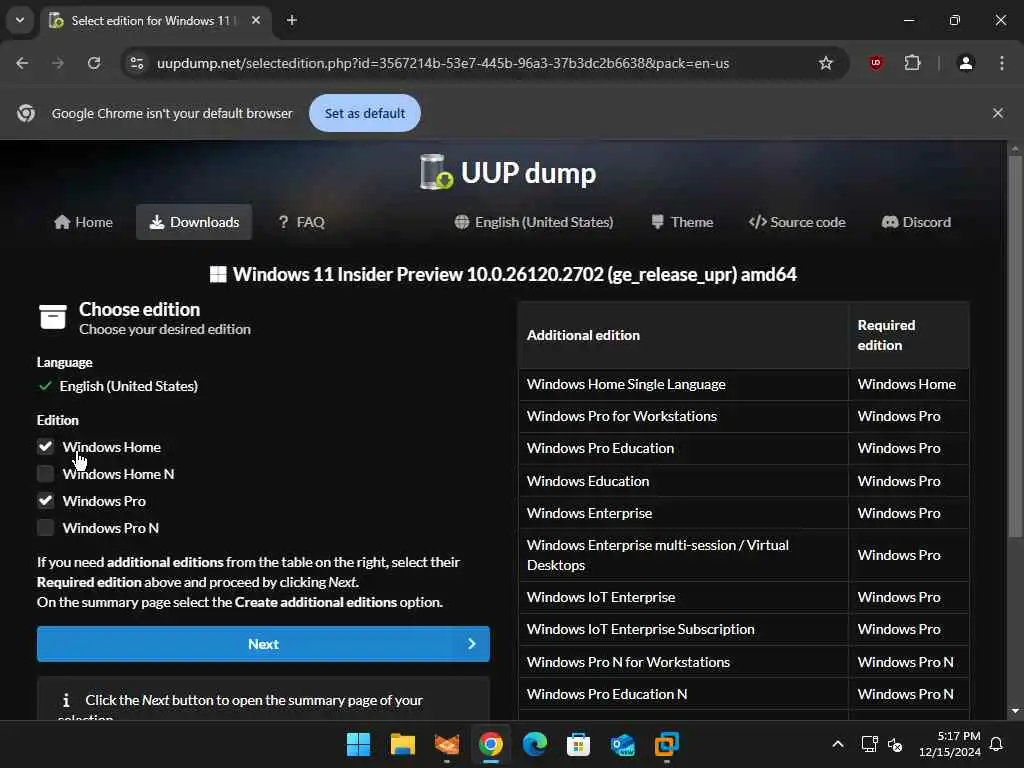Uncheck the Windows Home checkbox

[x=45, y=447]
